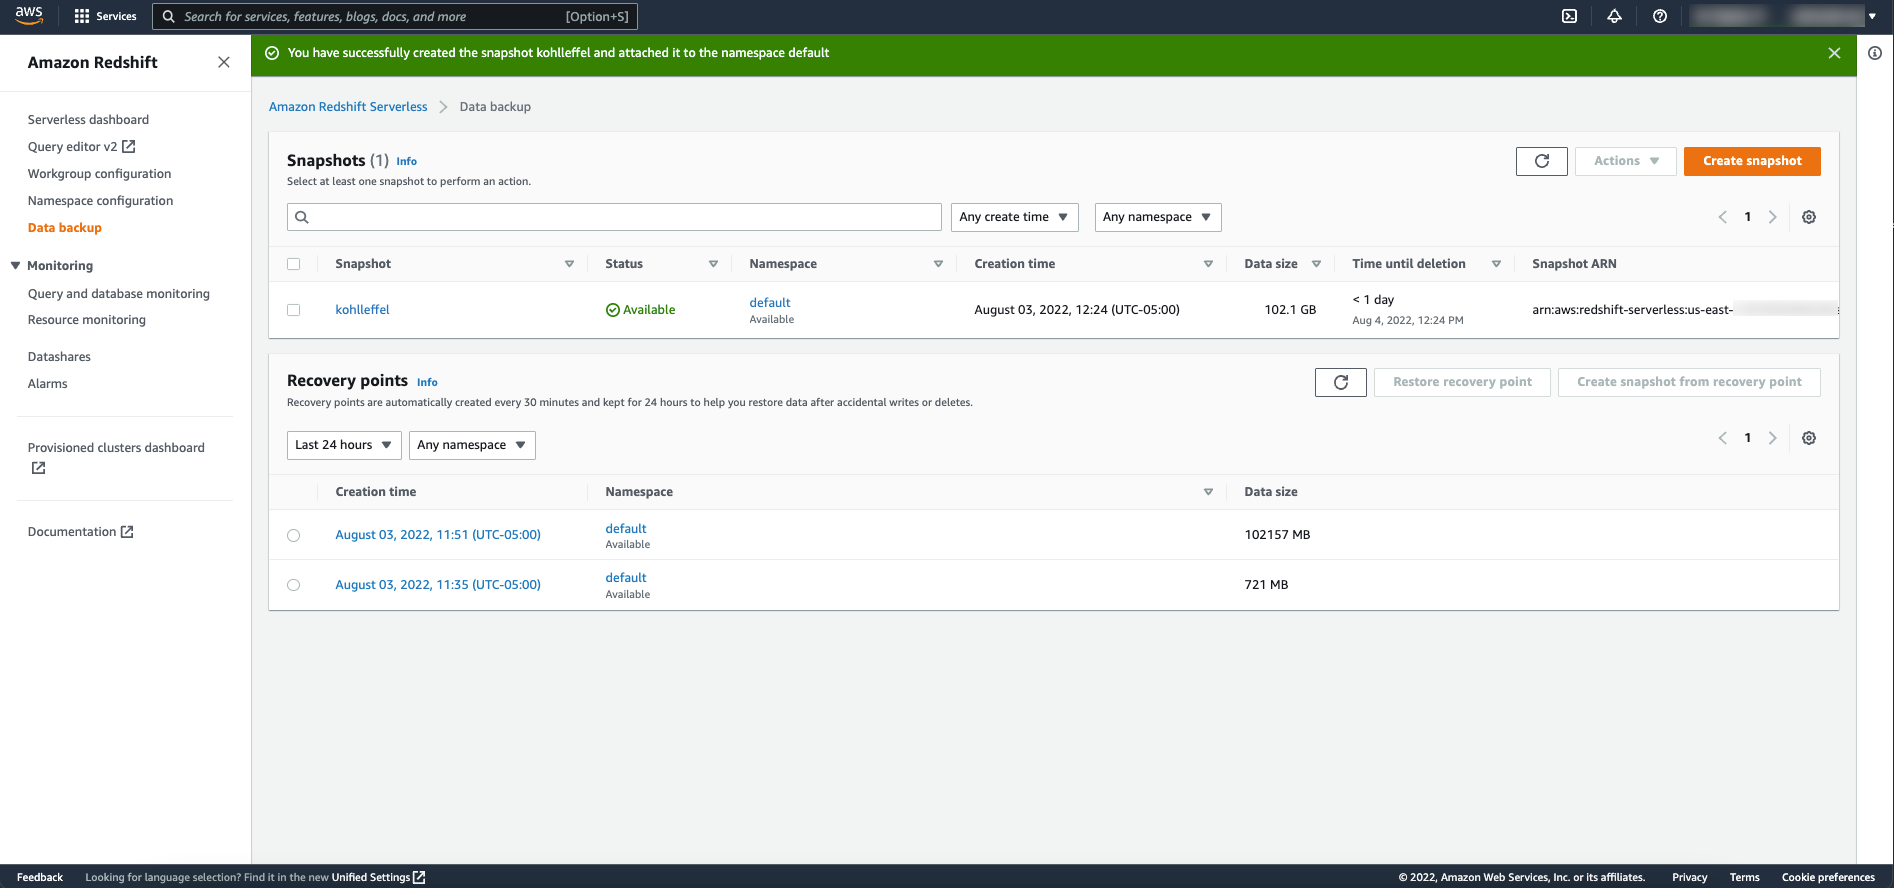Open Cookie preferences in footer
Viewport: 1894px width, 888px height.
point(1828,877)
